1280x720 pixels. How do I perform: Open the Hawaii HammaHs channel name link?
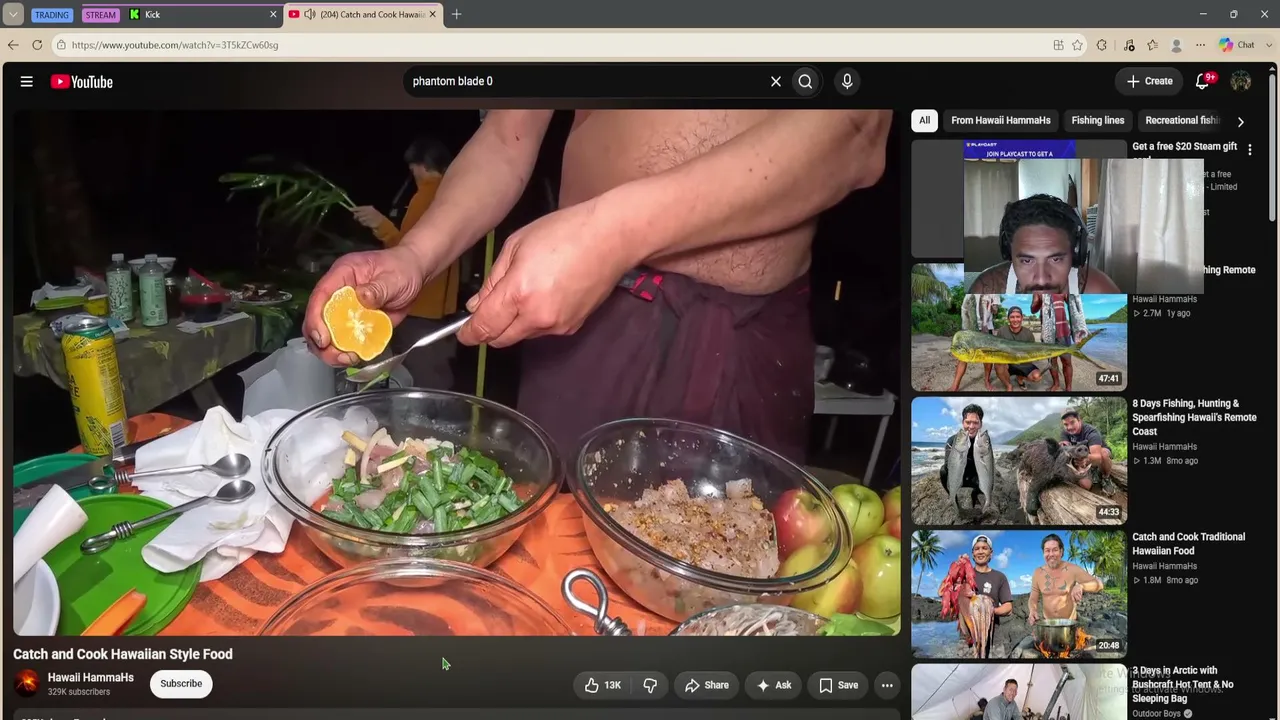(91, 677)
